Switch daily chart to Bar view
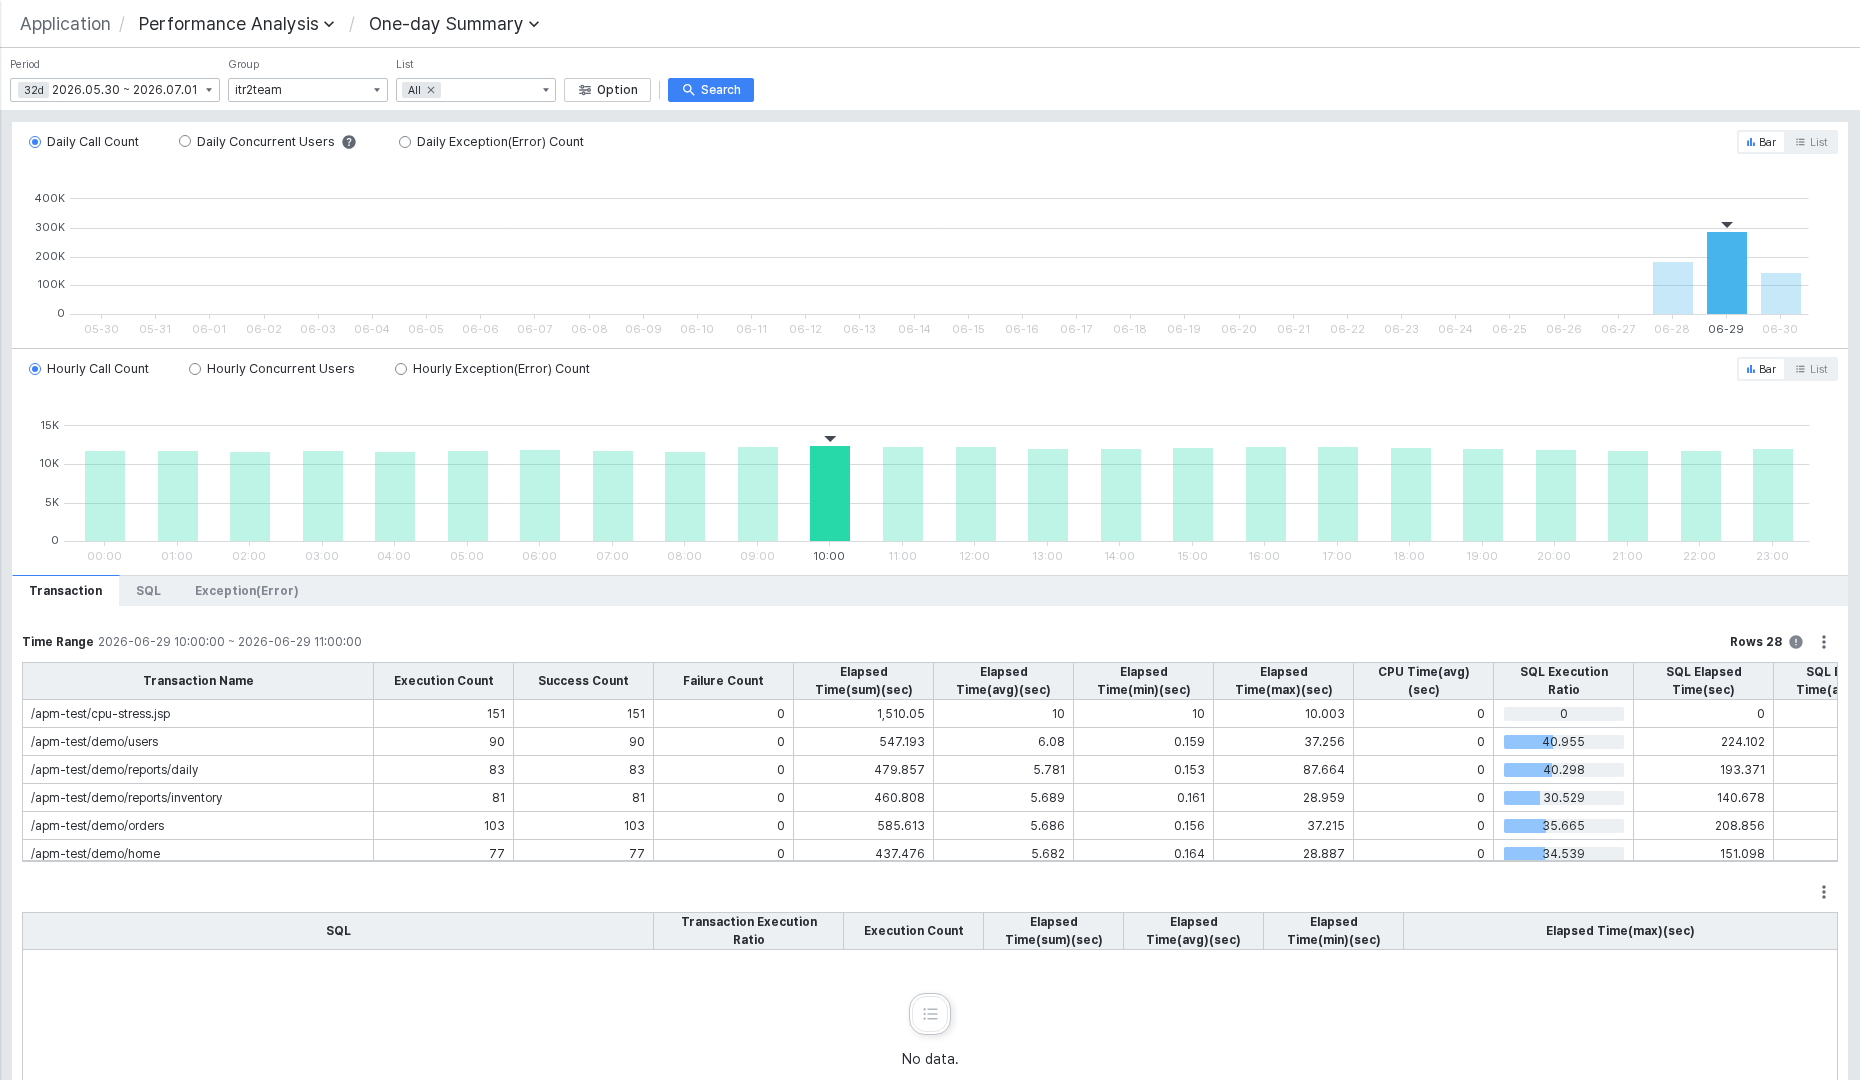The image size is (1860, 1080). (x=1761, y=142)
